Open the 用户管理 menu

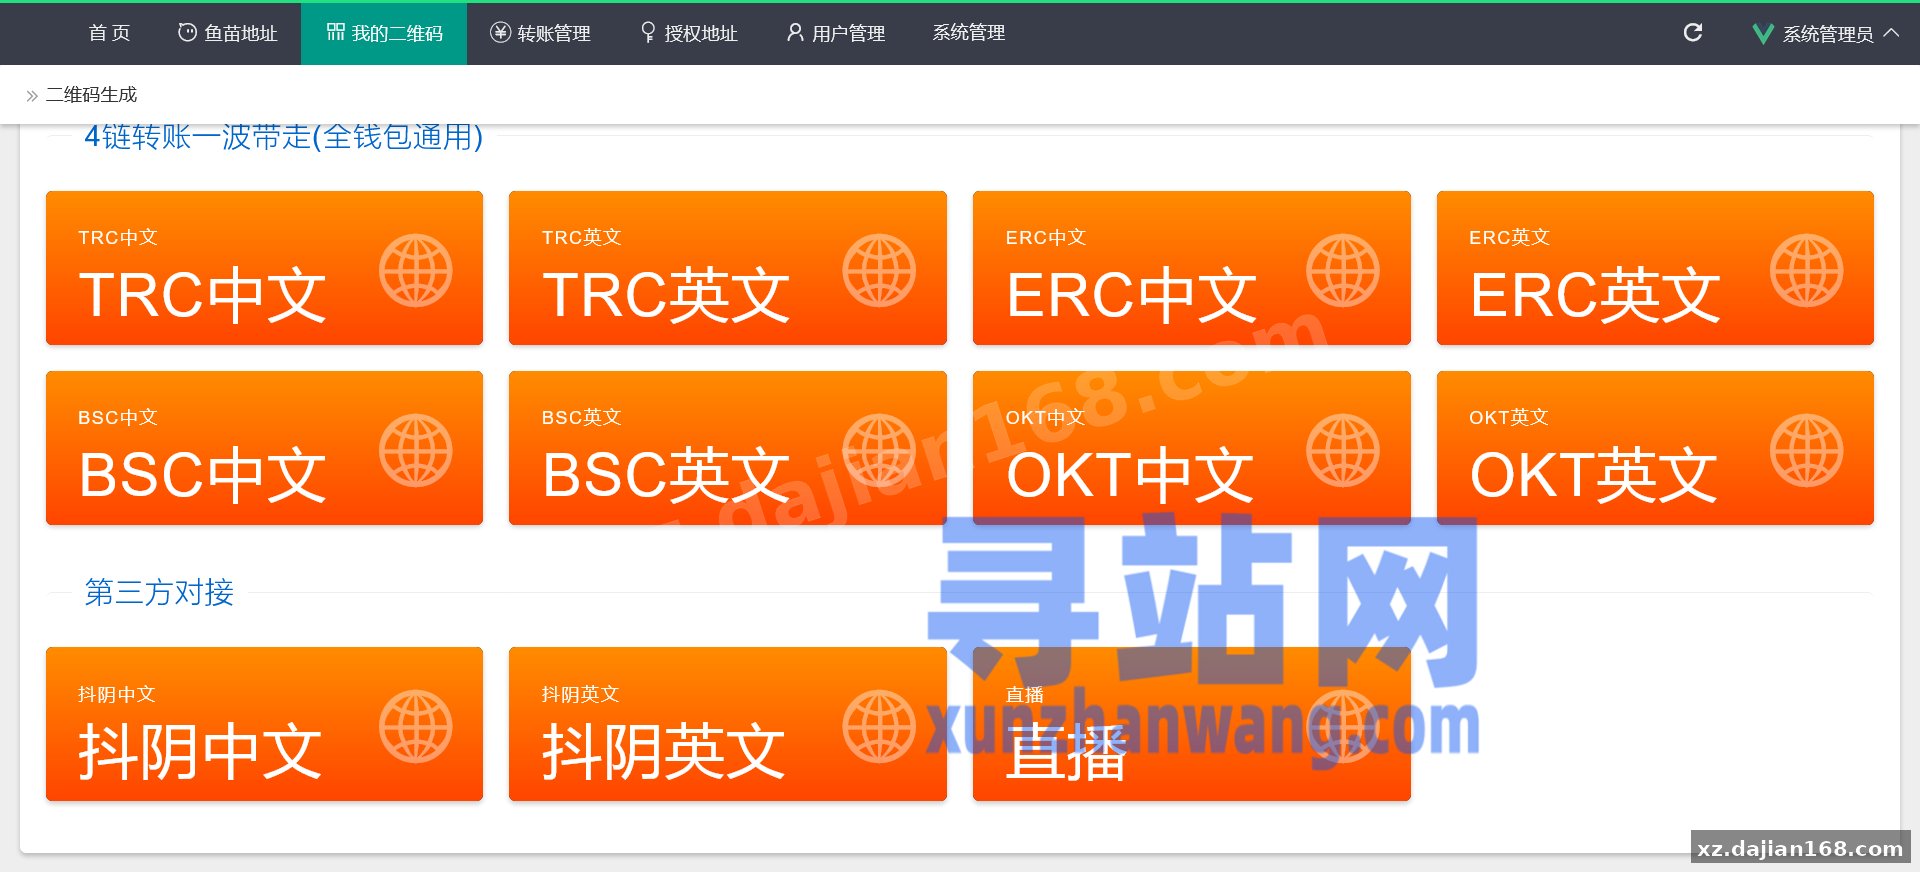(836, 33)
